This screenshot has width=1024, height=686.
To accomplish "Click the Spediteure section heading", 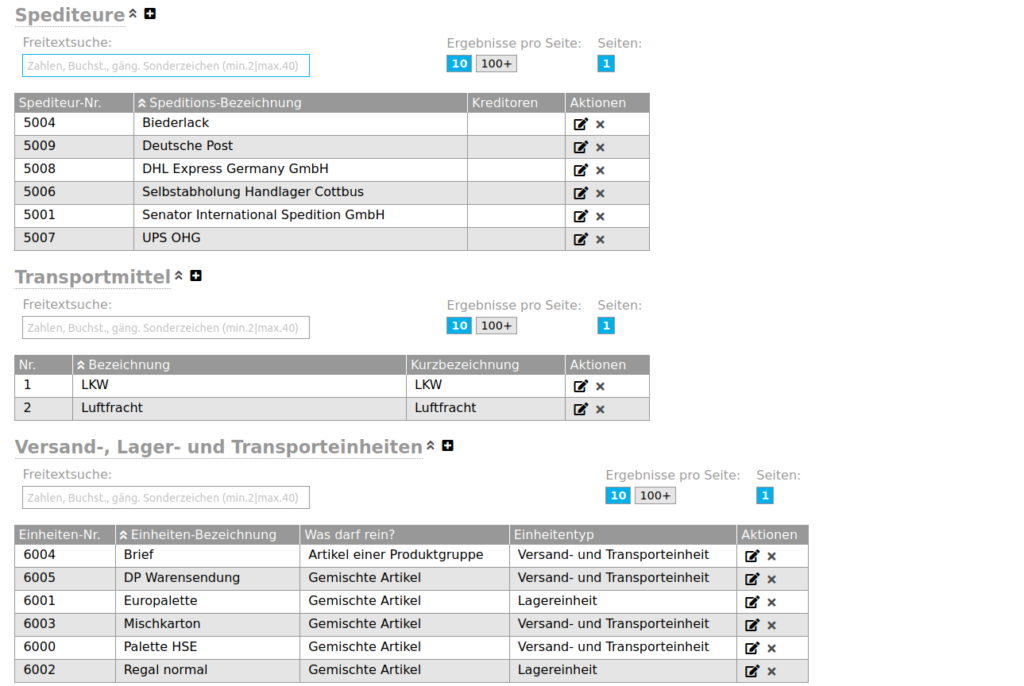I will pos(70,15).
